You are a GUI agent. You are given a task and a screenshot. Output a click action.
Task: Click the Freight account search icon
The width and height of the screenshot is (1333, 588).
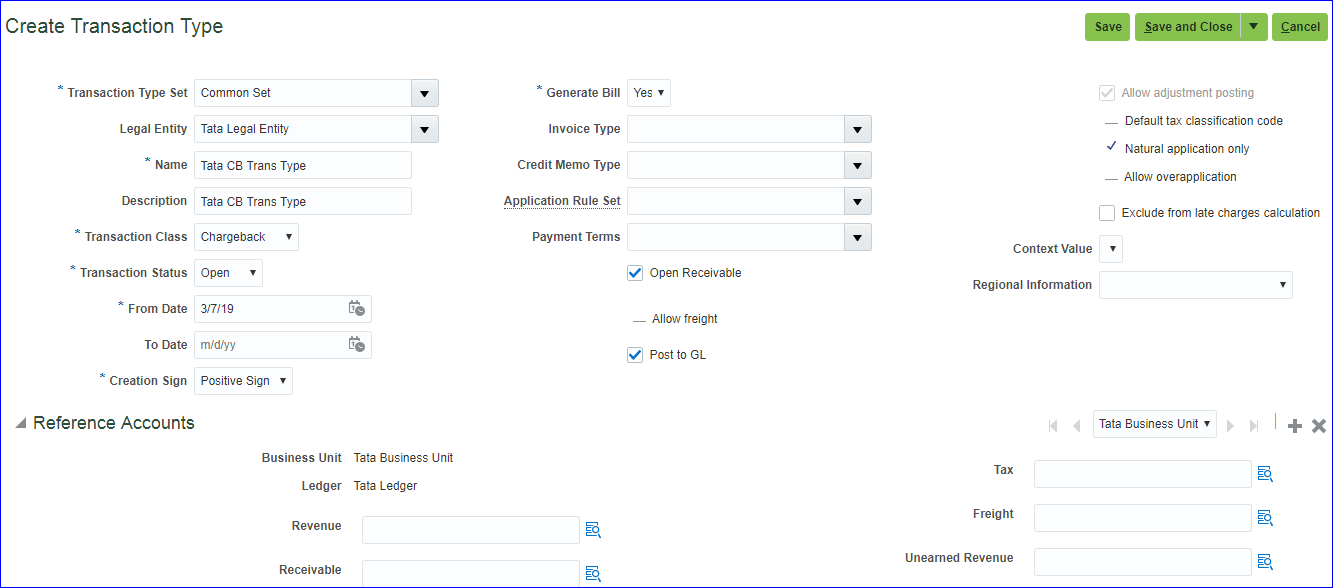point(1265,518)
